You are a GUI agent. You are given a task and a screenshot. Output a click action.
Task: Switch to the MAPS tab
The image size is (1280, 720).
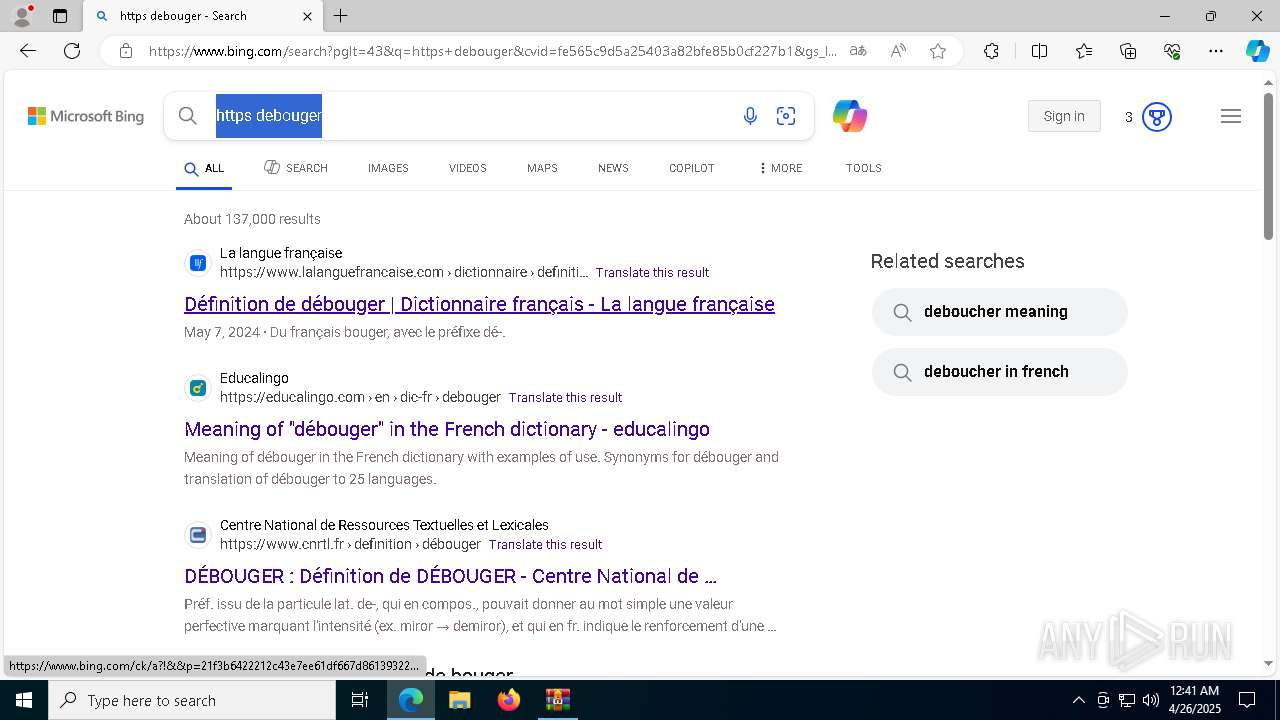coord(542,168)
